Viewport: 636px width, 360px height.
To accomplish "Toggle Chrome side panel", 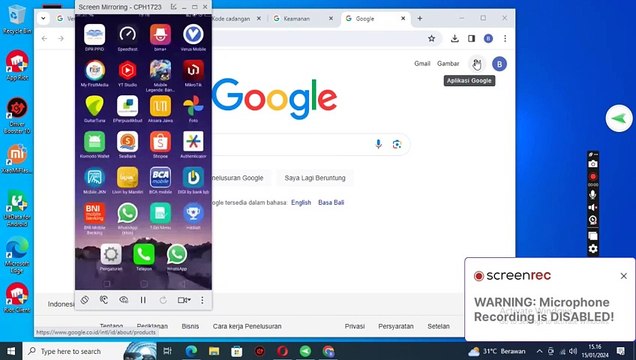I will click(471, 39).
